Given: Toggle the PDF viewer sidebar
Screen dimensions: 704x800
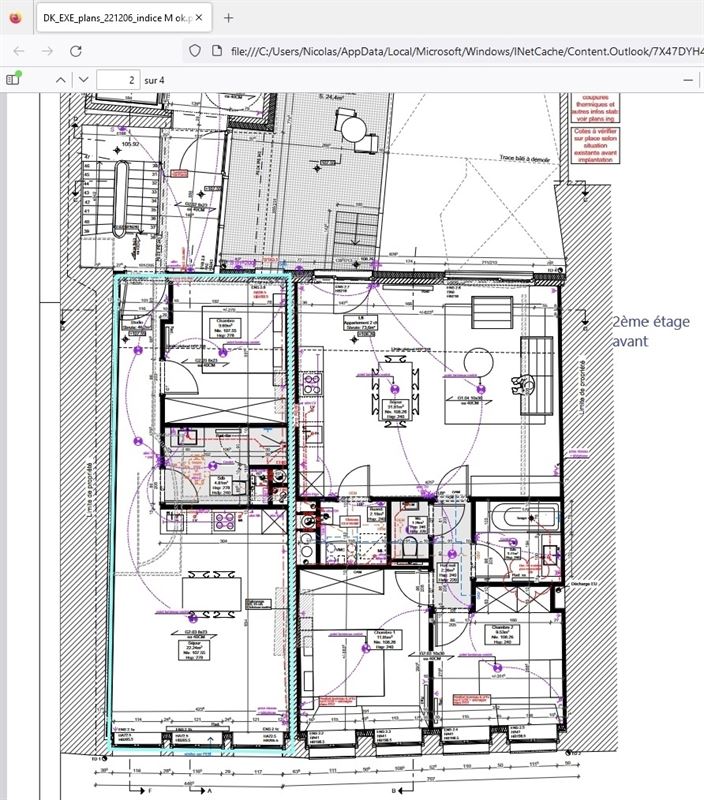Looking at the screenshot, I should (14, 79).
